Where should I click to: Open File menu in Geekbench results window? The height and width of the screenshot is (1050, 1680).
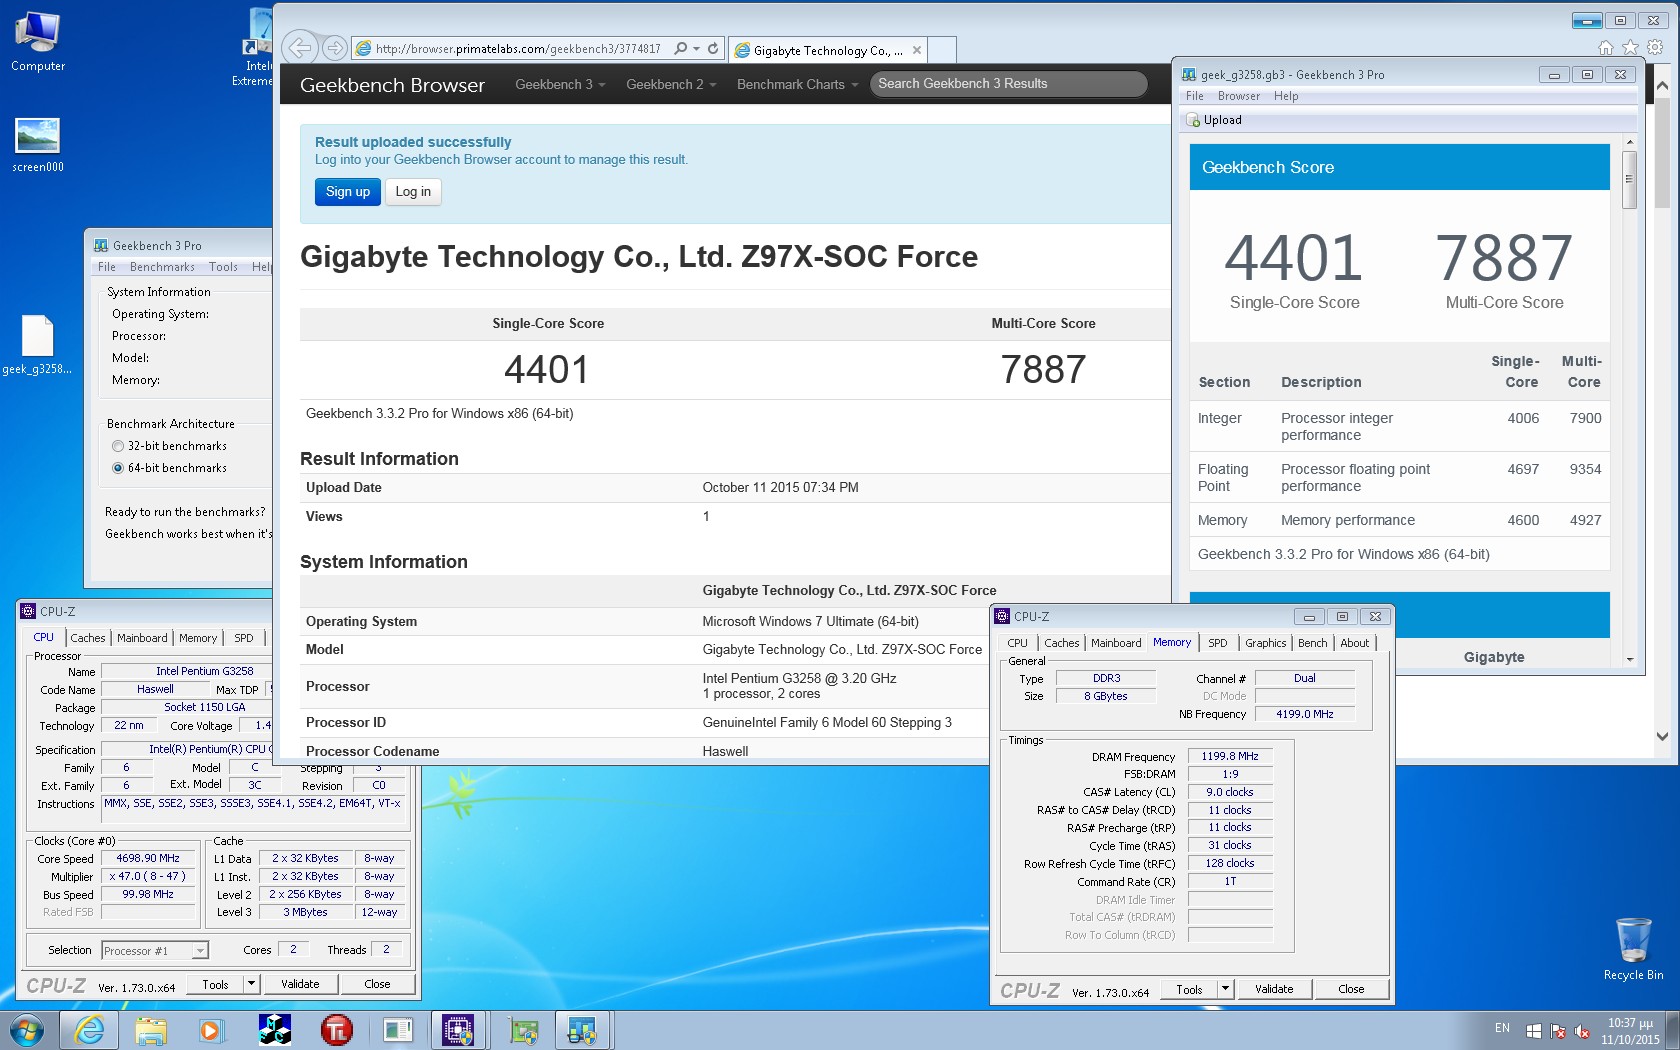[x=1194, y=96]
